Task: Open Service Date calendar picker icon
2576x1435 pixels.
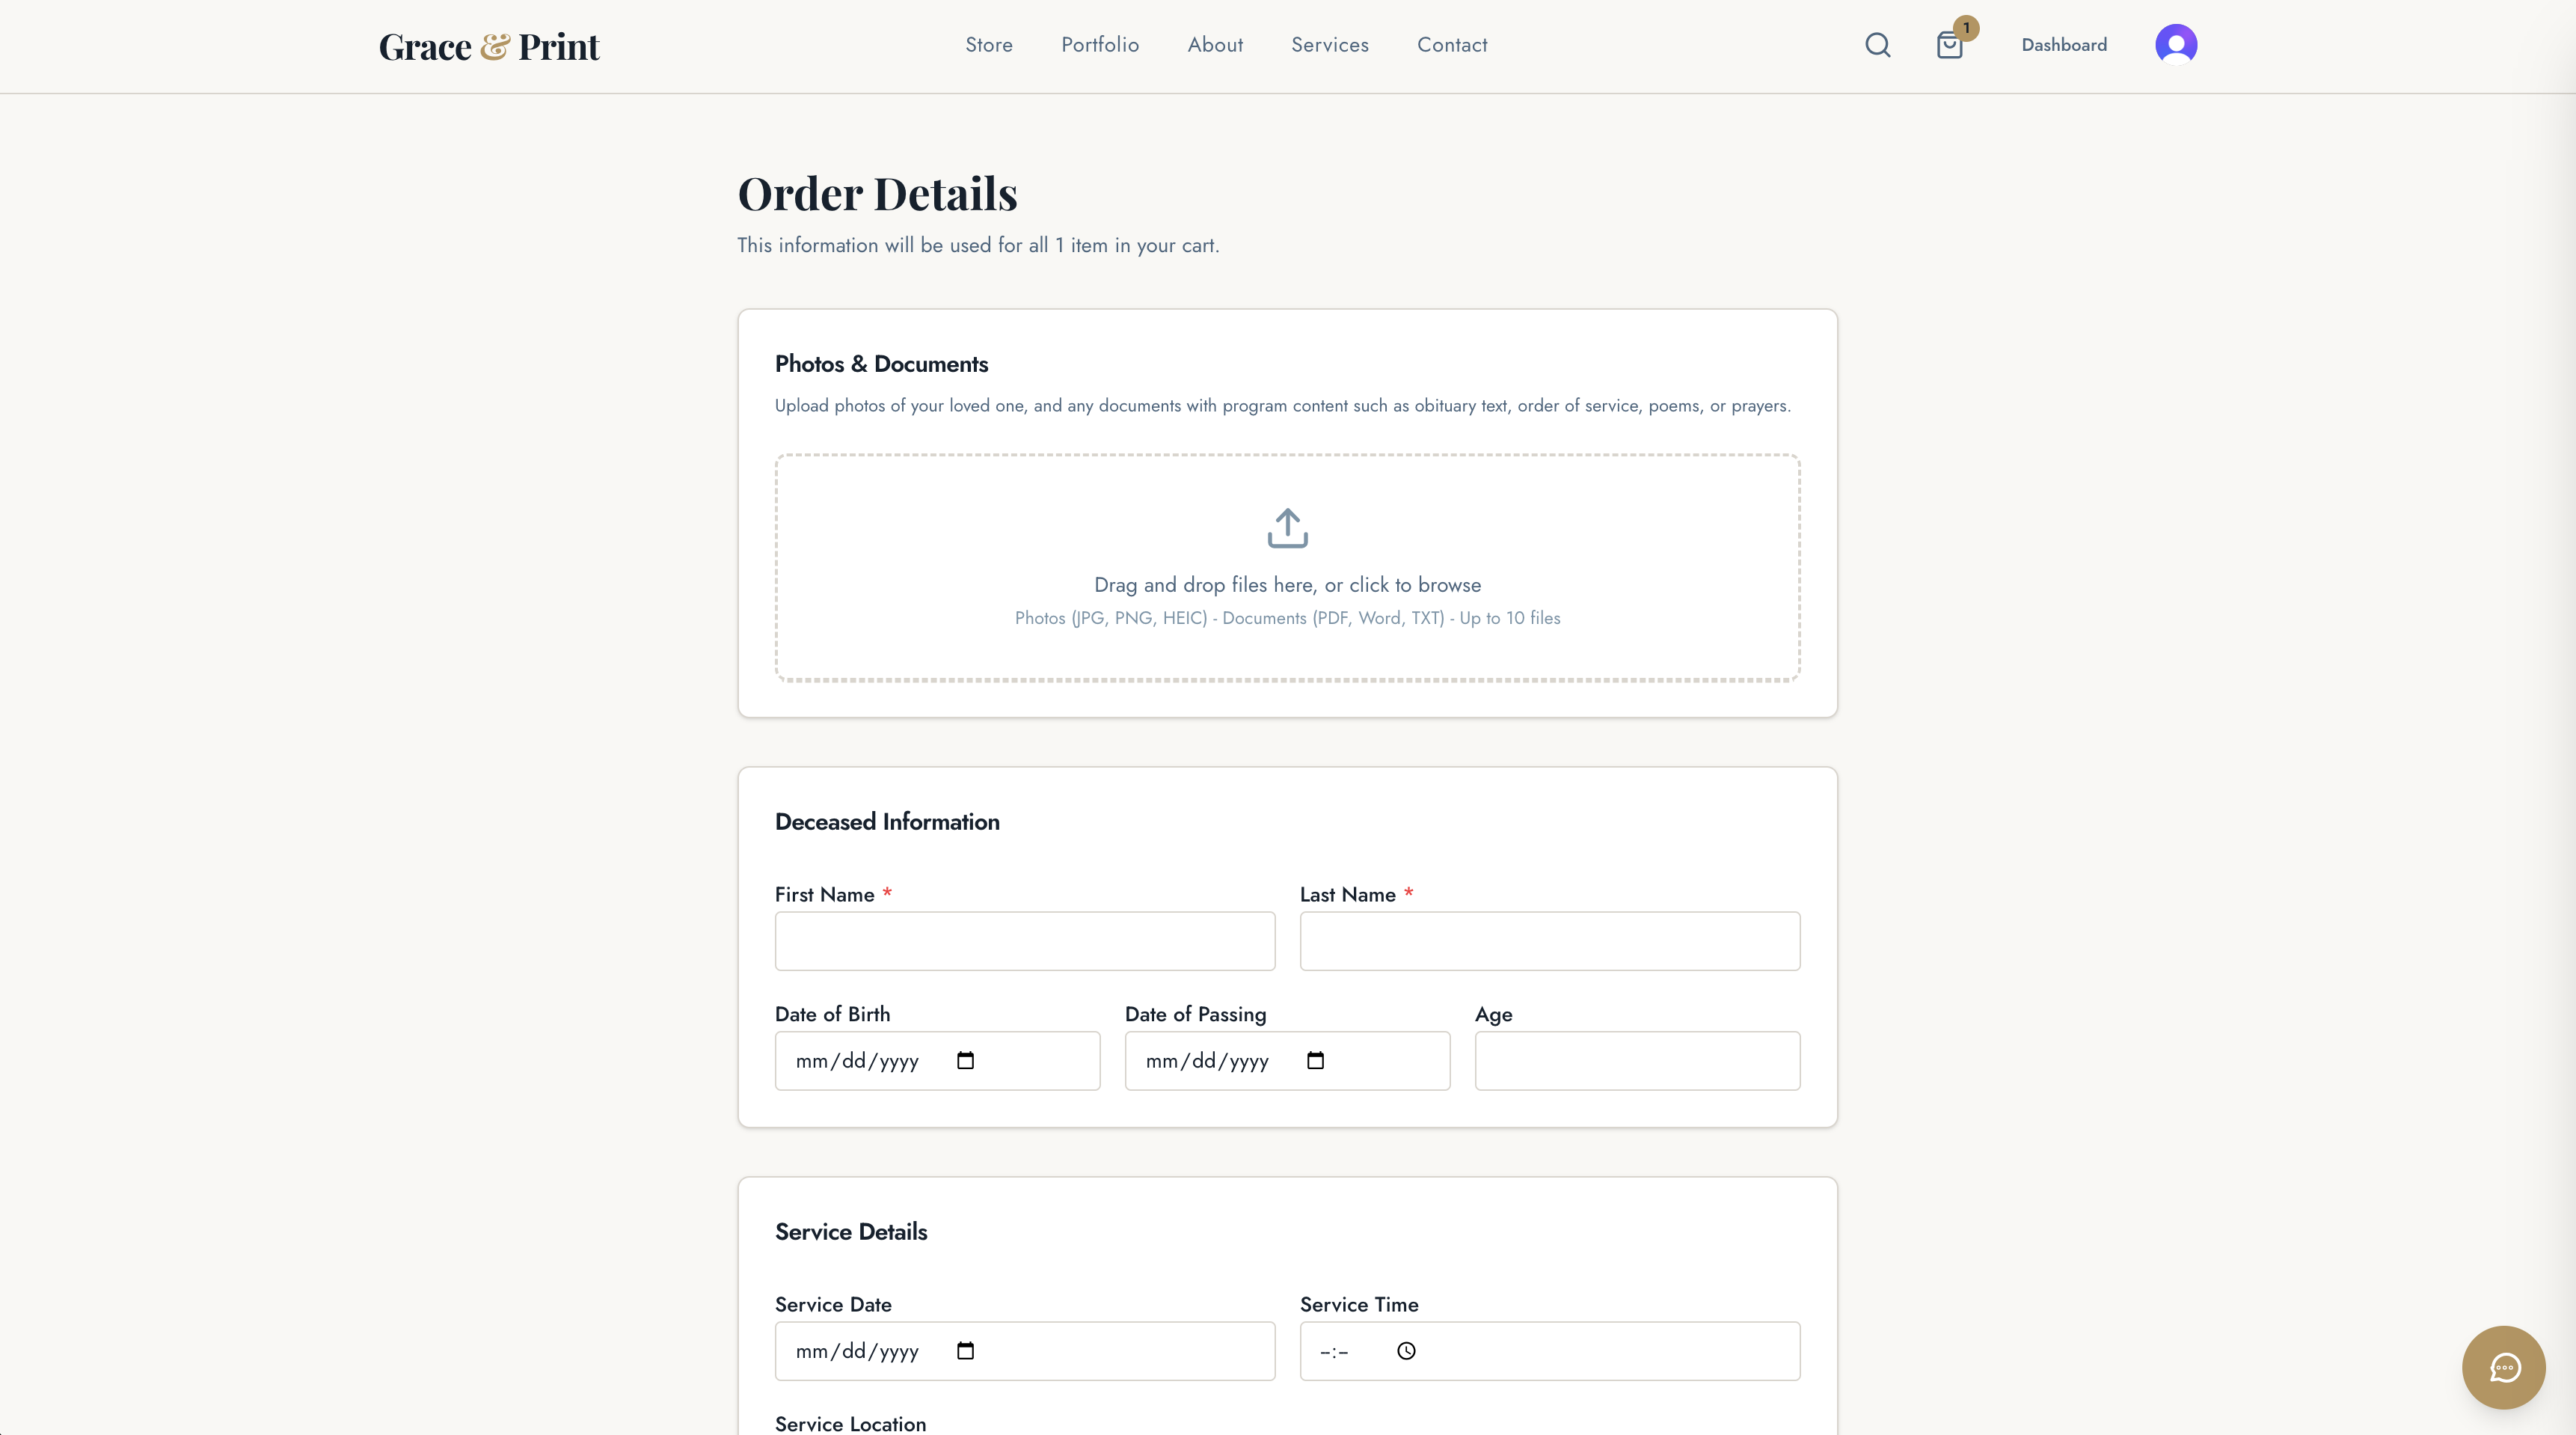Action: [x=965, y=1350]
